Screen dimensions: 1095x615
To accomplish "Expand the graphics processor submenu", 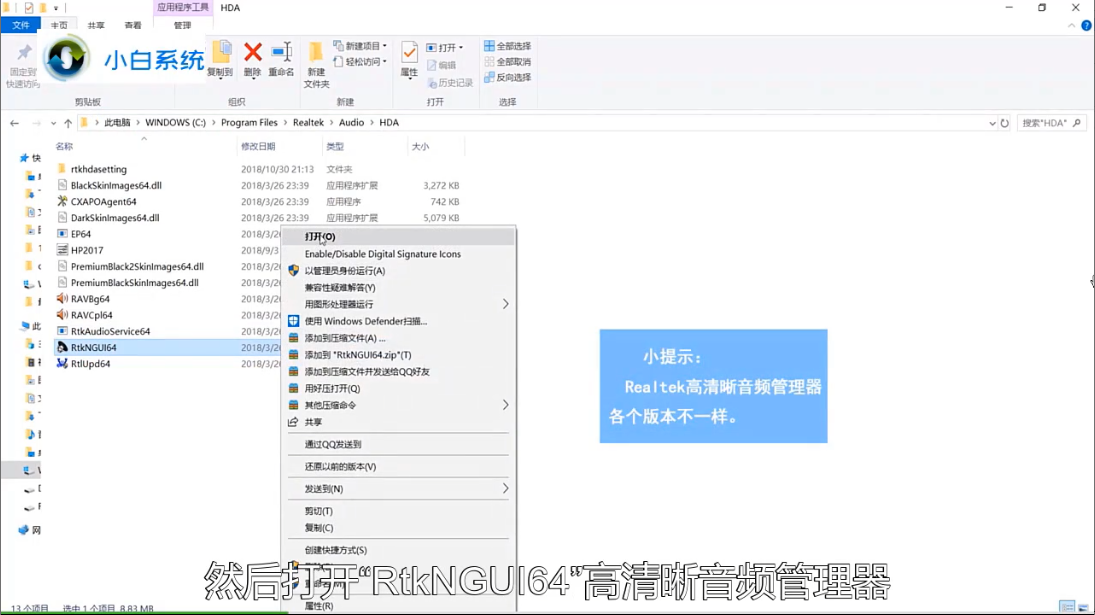I will [505, 304].
